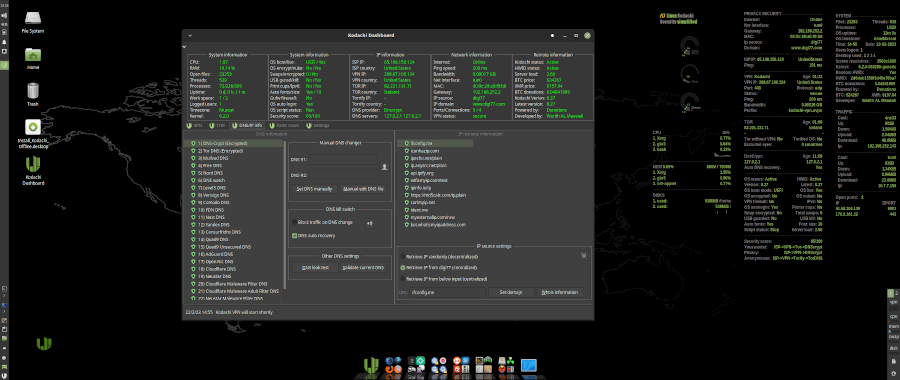The width and height of the screenshot is (900, 380).
Task: Click shield icon beside ifconfig.me
Action: (406, 143)
